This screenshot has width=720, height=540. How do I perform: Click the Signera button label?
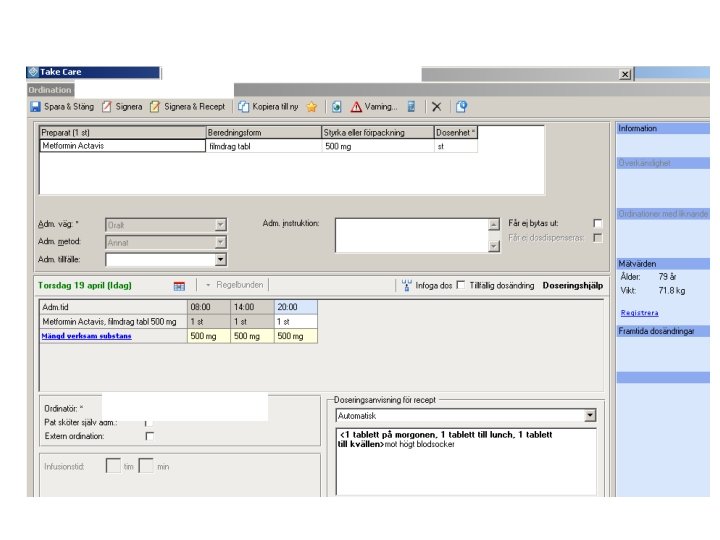[129, 107]
